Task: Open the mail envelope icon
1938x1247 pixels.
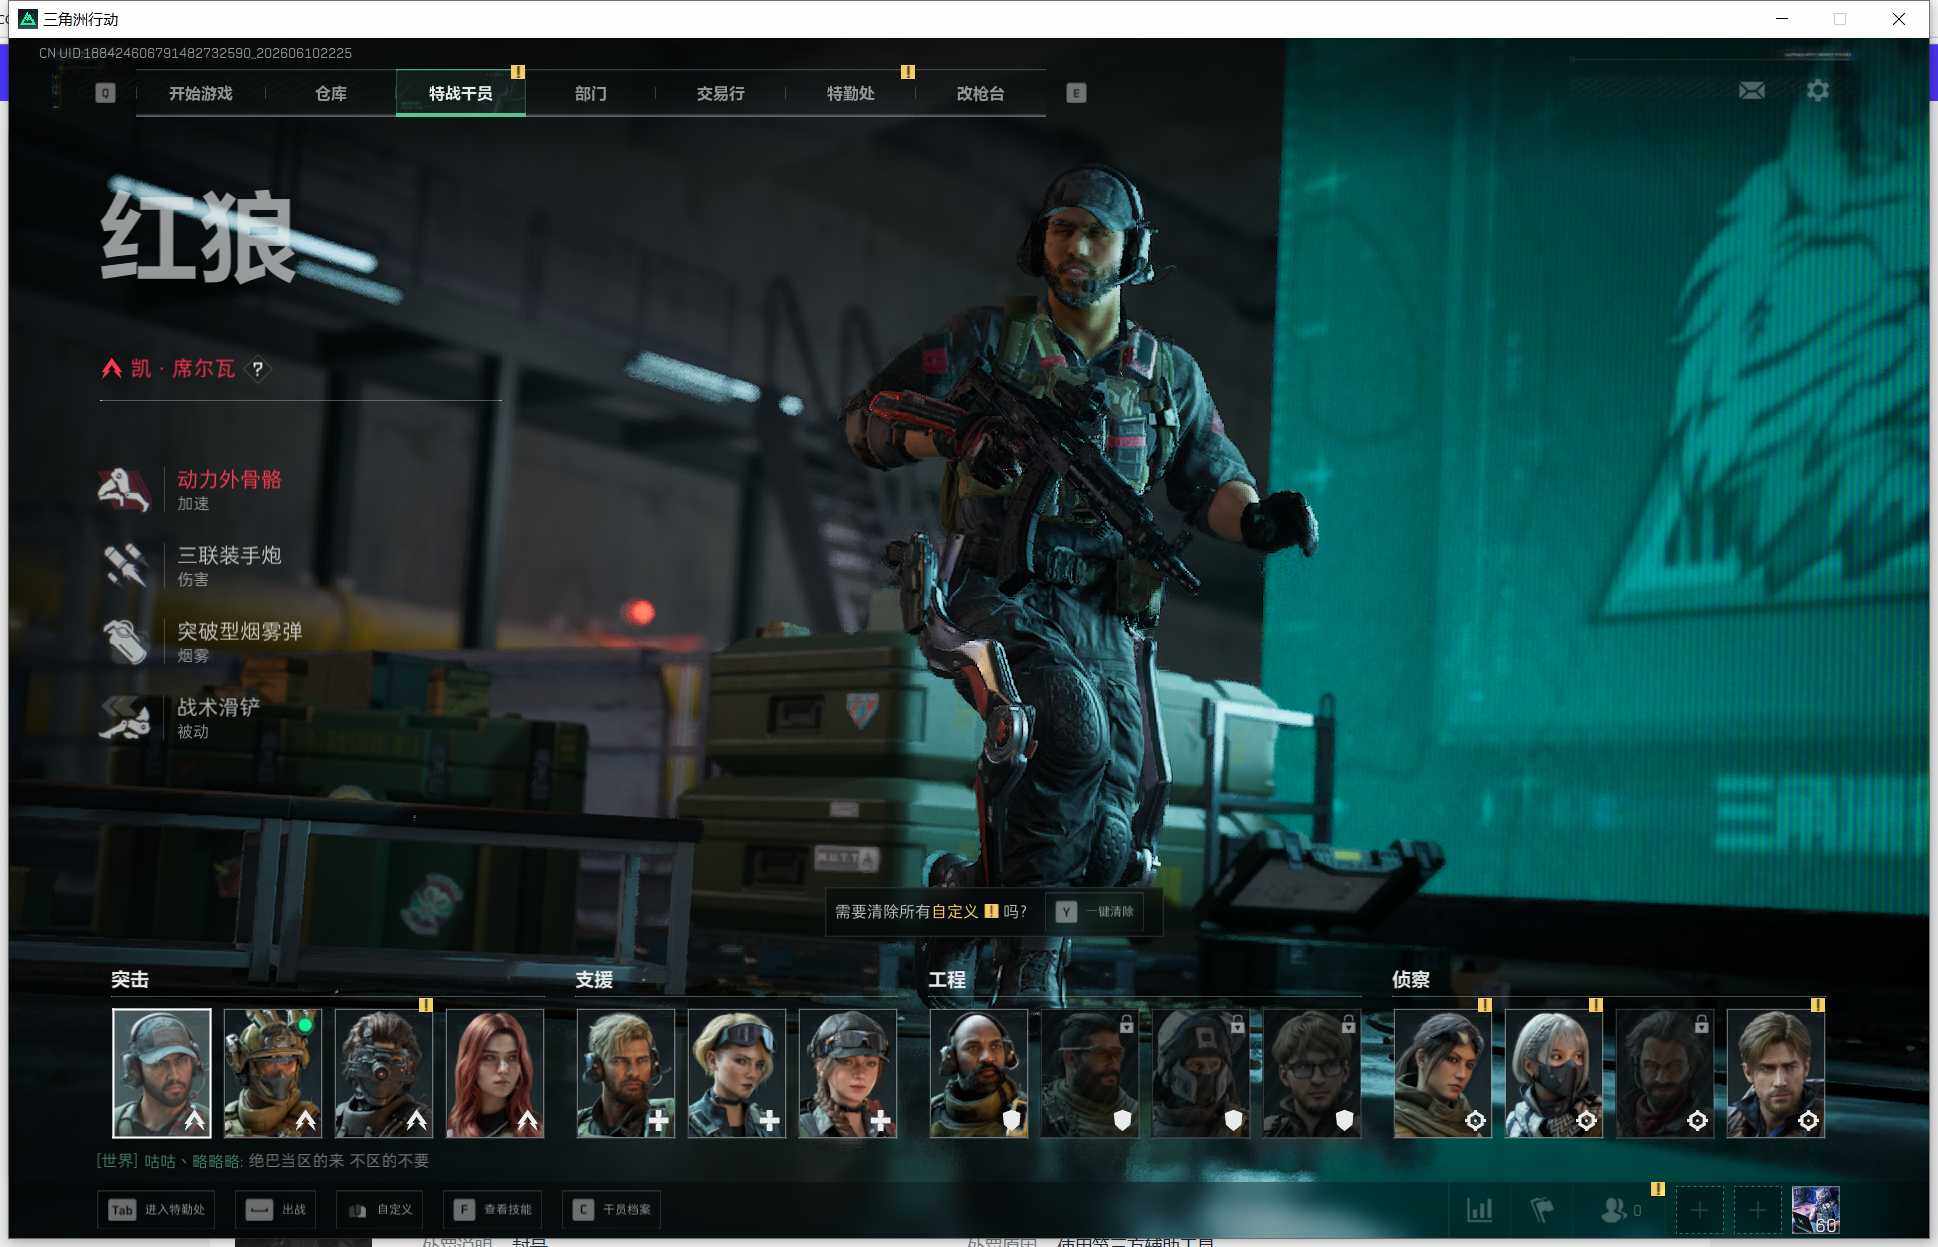Action: coord(1751,91)
